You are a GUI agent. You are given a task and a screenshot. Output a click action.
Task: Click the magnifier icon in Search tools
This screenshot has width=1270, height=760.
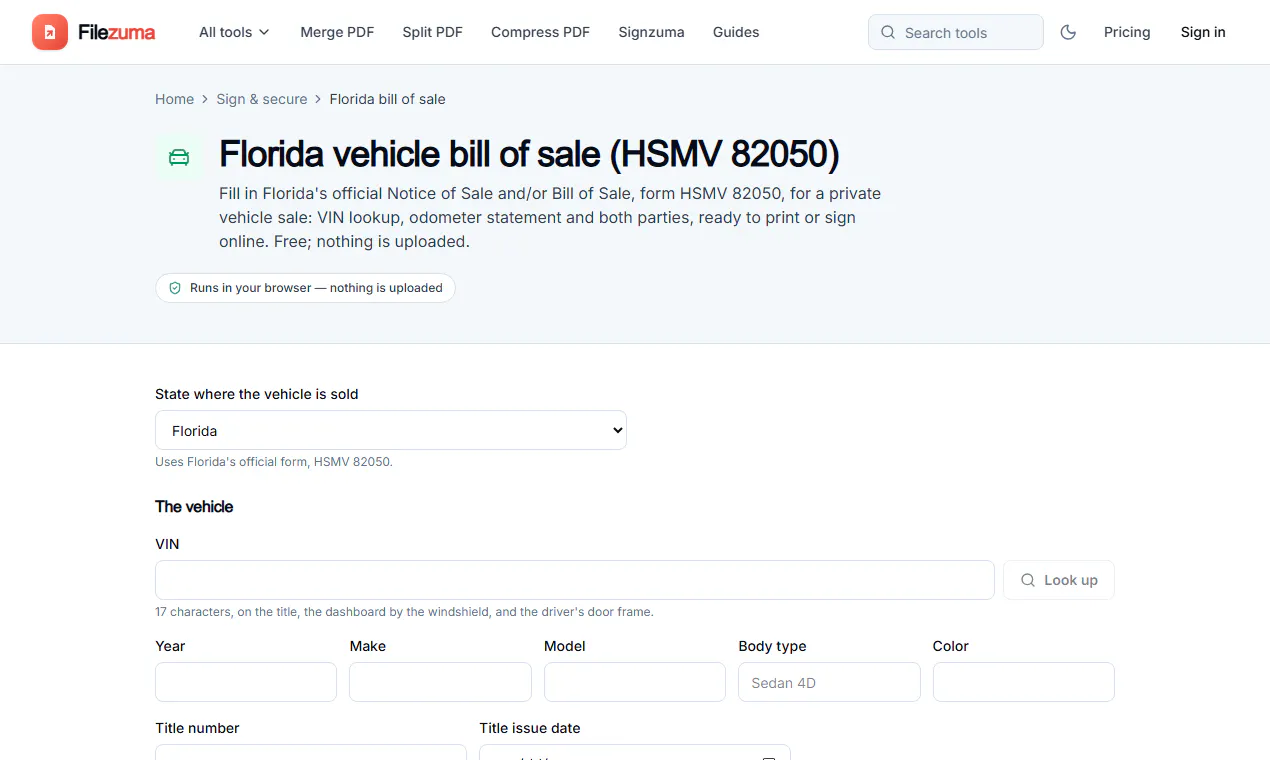pos(888,32)
